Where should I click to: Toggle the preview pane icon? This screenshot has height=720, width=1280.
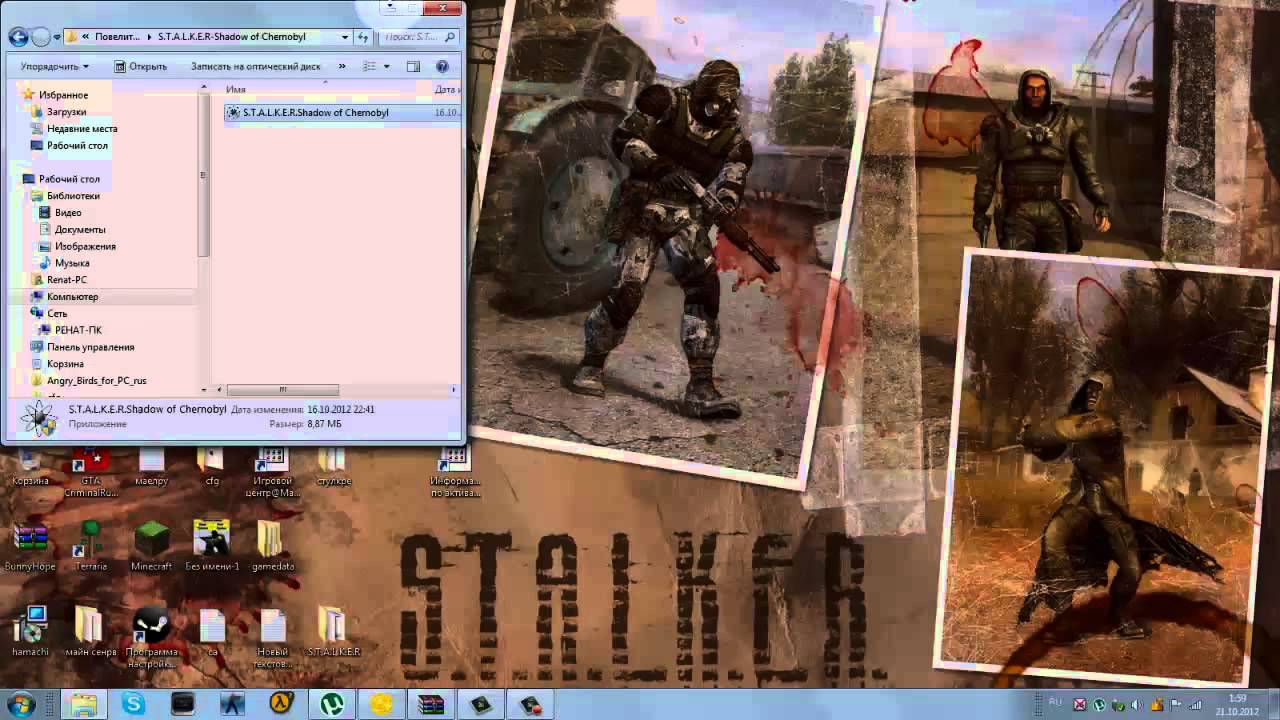(413, 67)
